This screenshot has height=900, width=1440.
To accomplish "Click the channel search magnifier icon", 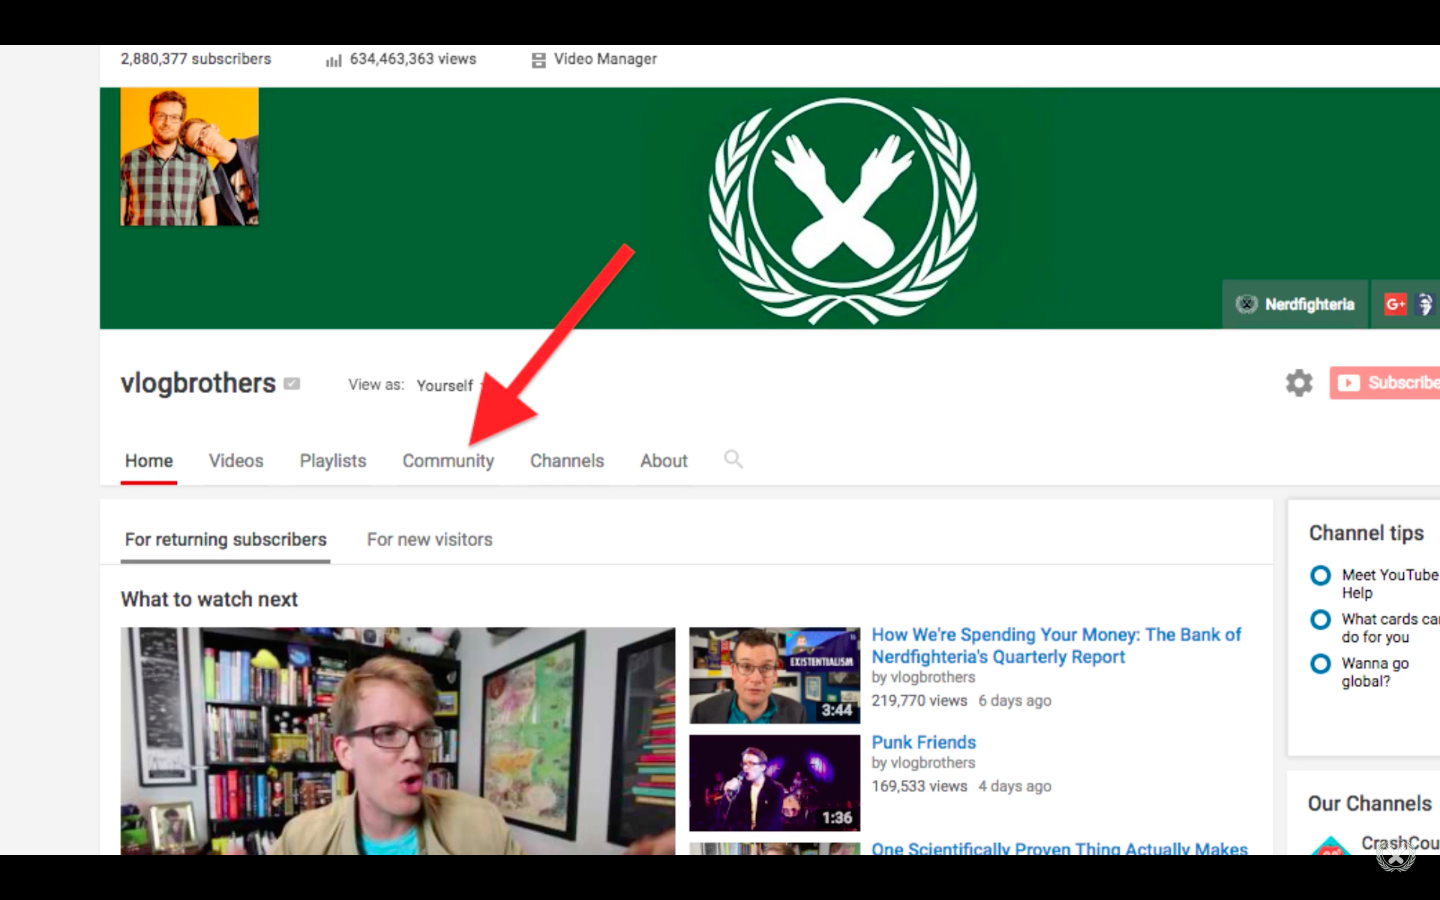I will click(733, 460).
